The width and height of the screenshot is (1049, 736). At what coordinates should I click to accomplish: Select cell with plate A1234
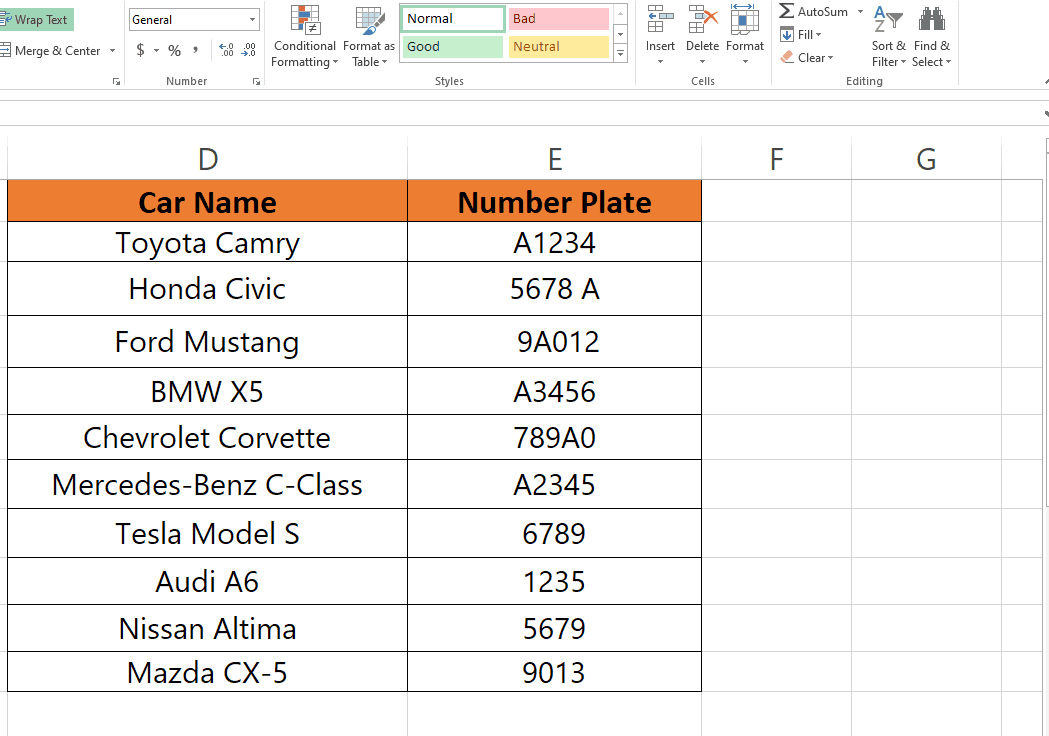[x=555, y=242]
